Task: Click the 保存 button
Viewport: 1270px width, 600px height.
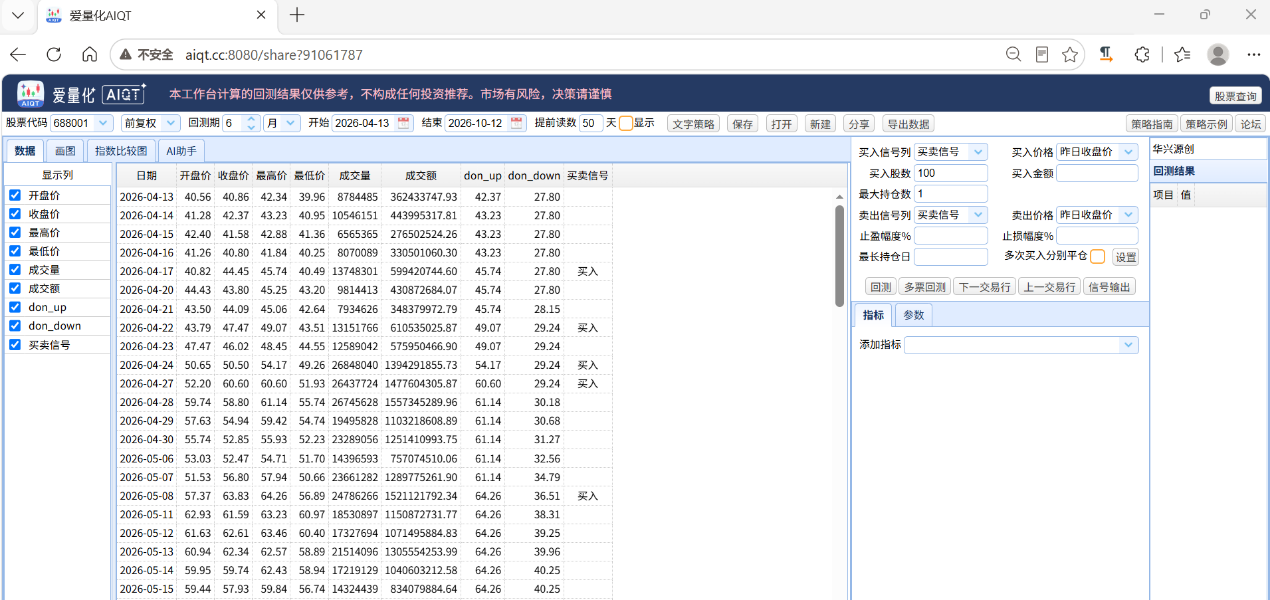Action: [x=743, y=124]
